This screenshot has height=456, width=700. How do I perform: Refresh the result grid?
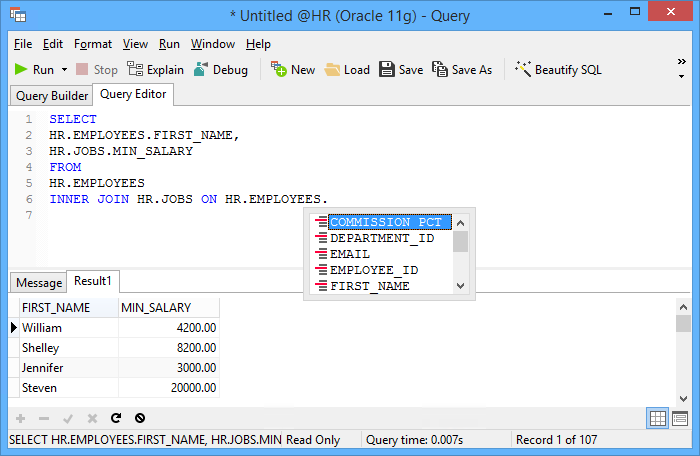(116, 418)
